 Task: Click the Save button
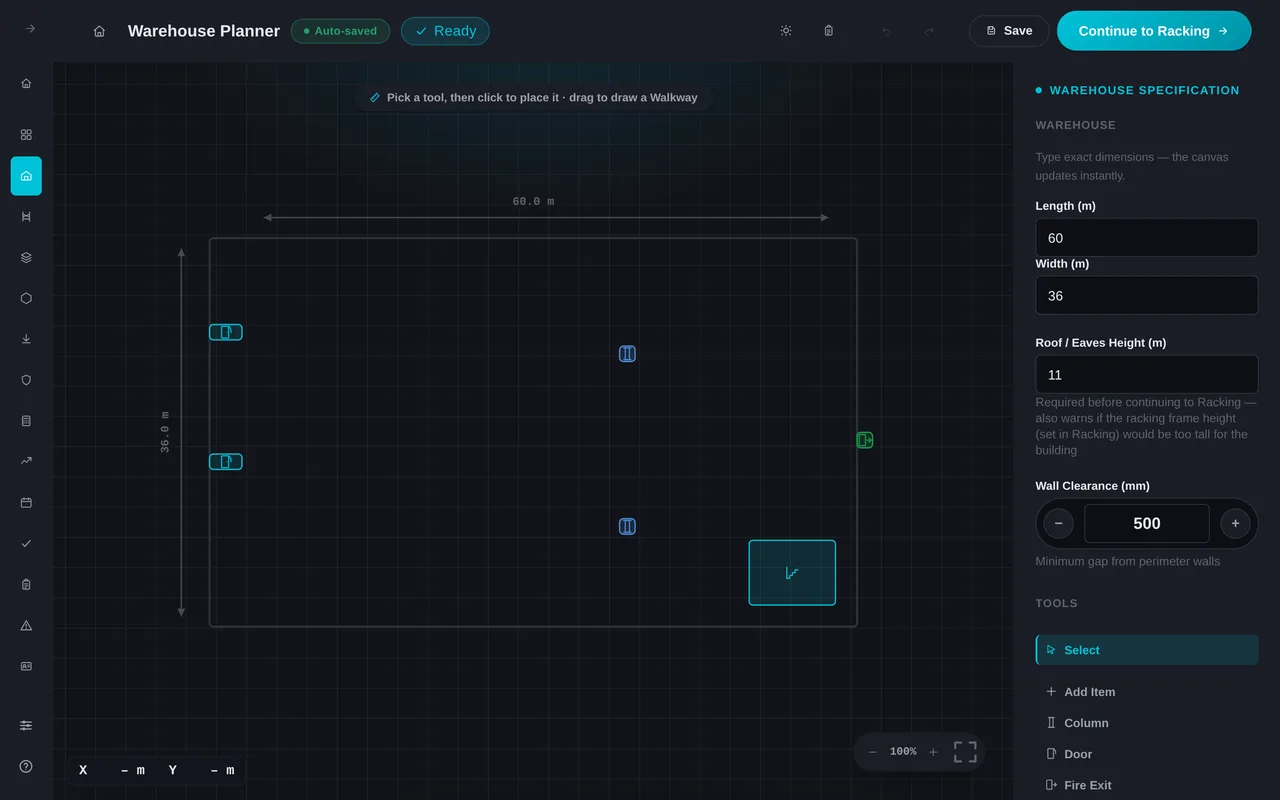[1009, 31]
